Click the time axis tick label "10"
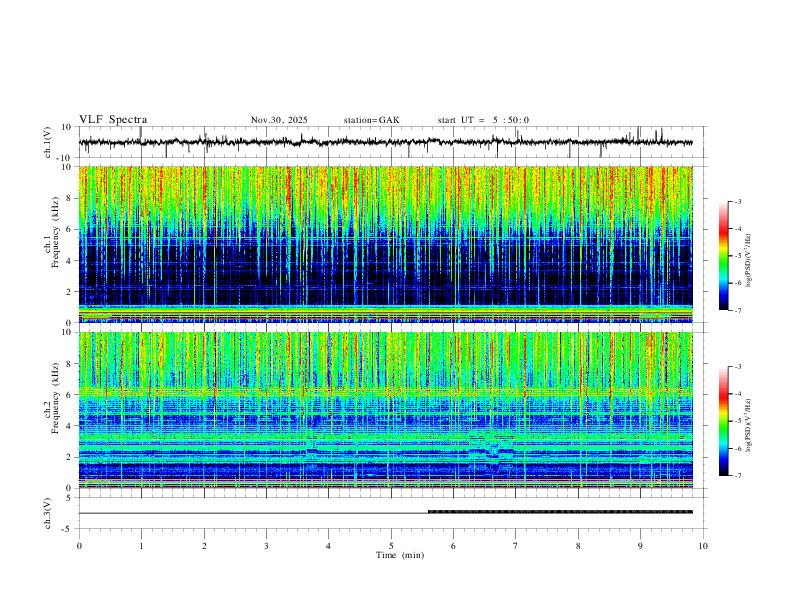Viewport: 792px width, 612px height. pyautogui.click(x=703, y=546)
